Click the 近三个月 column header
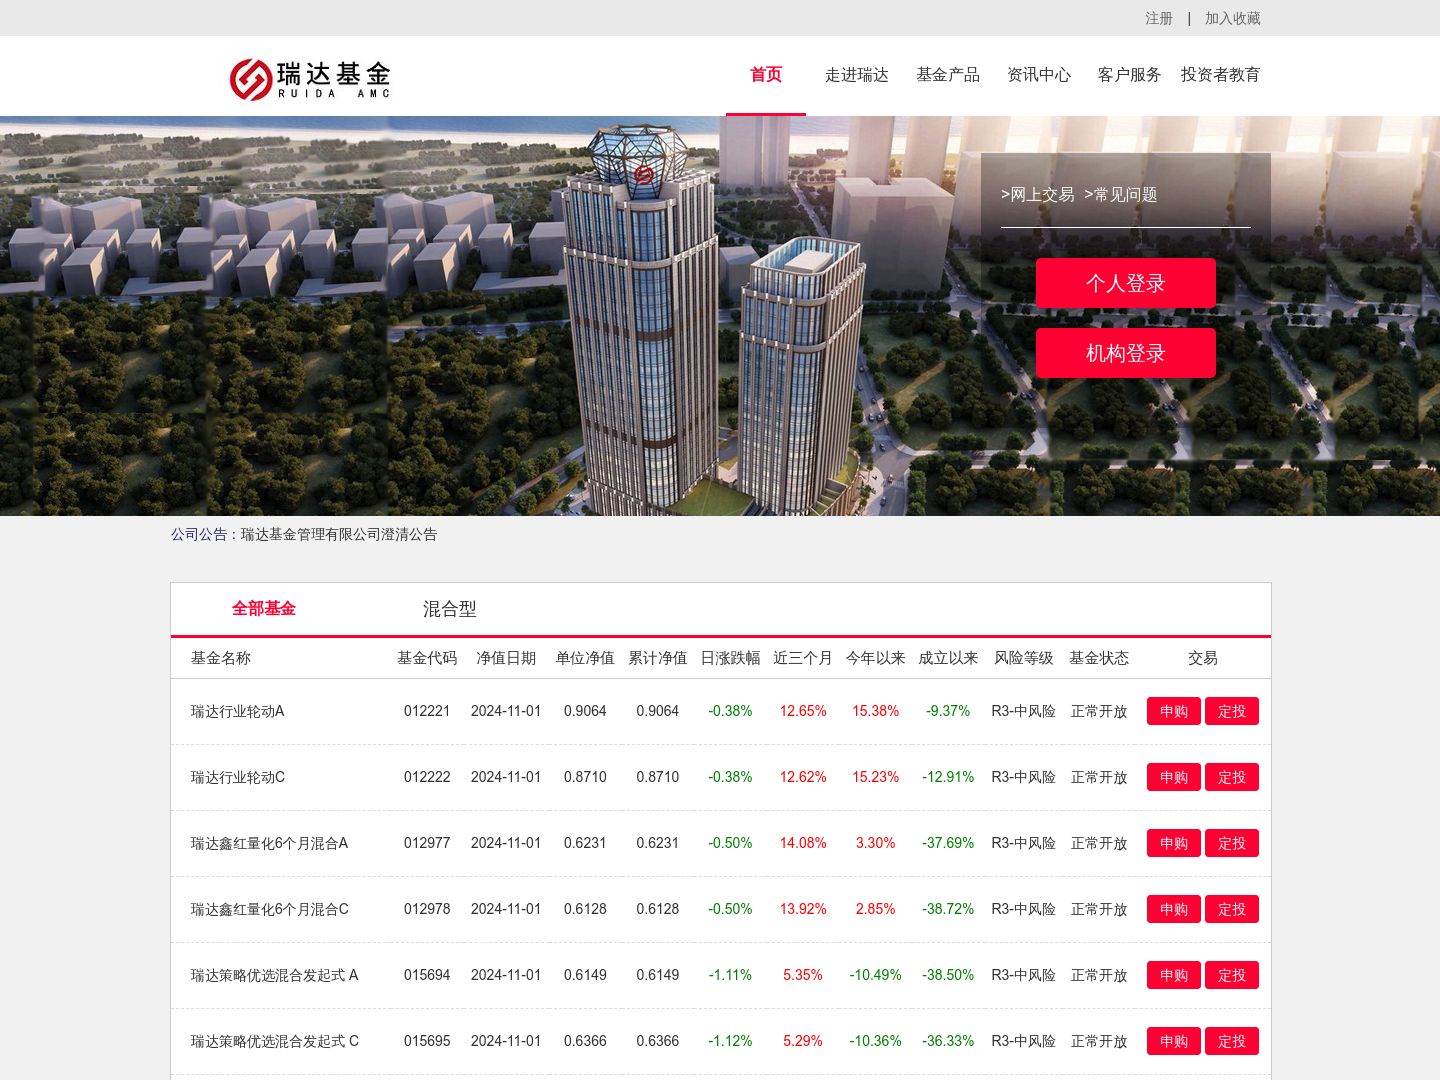 coord(803,658)
